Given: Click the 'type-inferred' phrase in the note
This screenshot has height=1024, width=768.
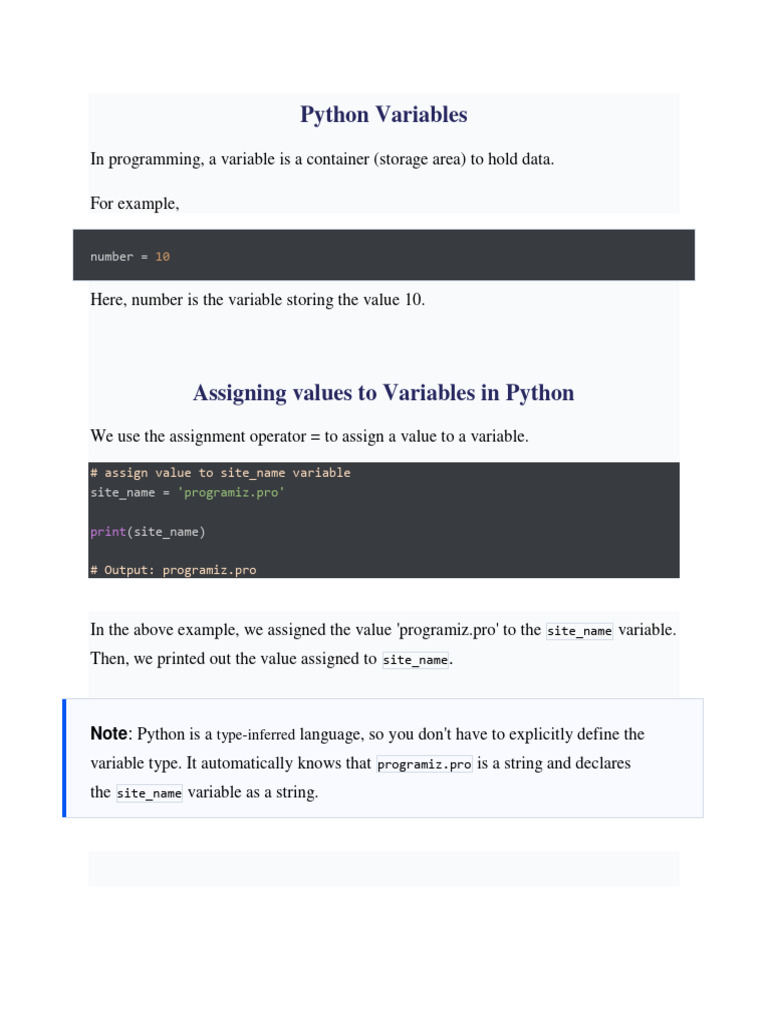Looking at the screenshot, I should click(255, 735).
